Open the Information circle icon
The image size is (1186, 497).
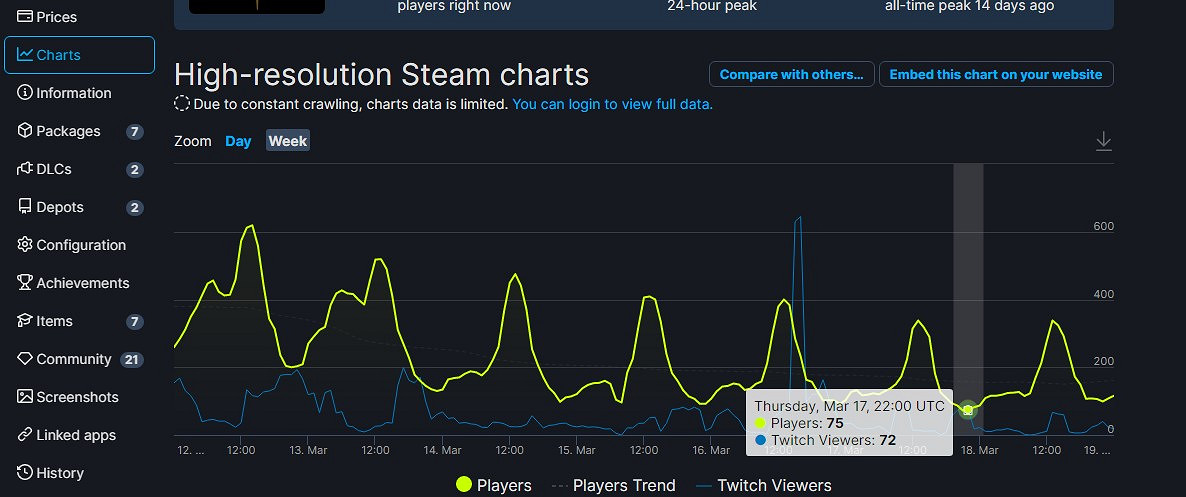pyautogui.click(x=25, y=93)
